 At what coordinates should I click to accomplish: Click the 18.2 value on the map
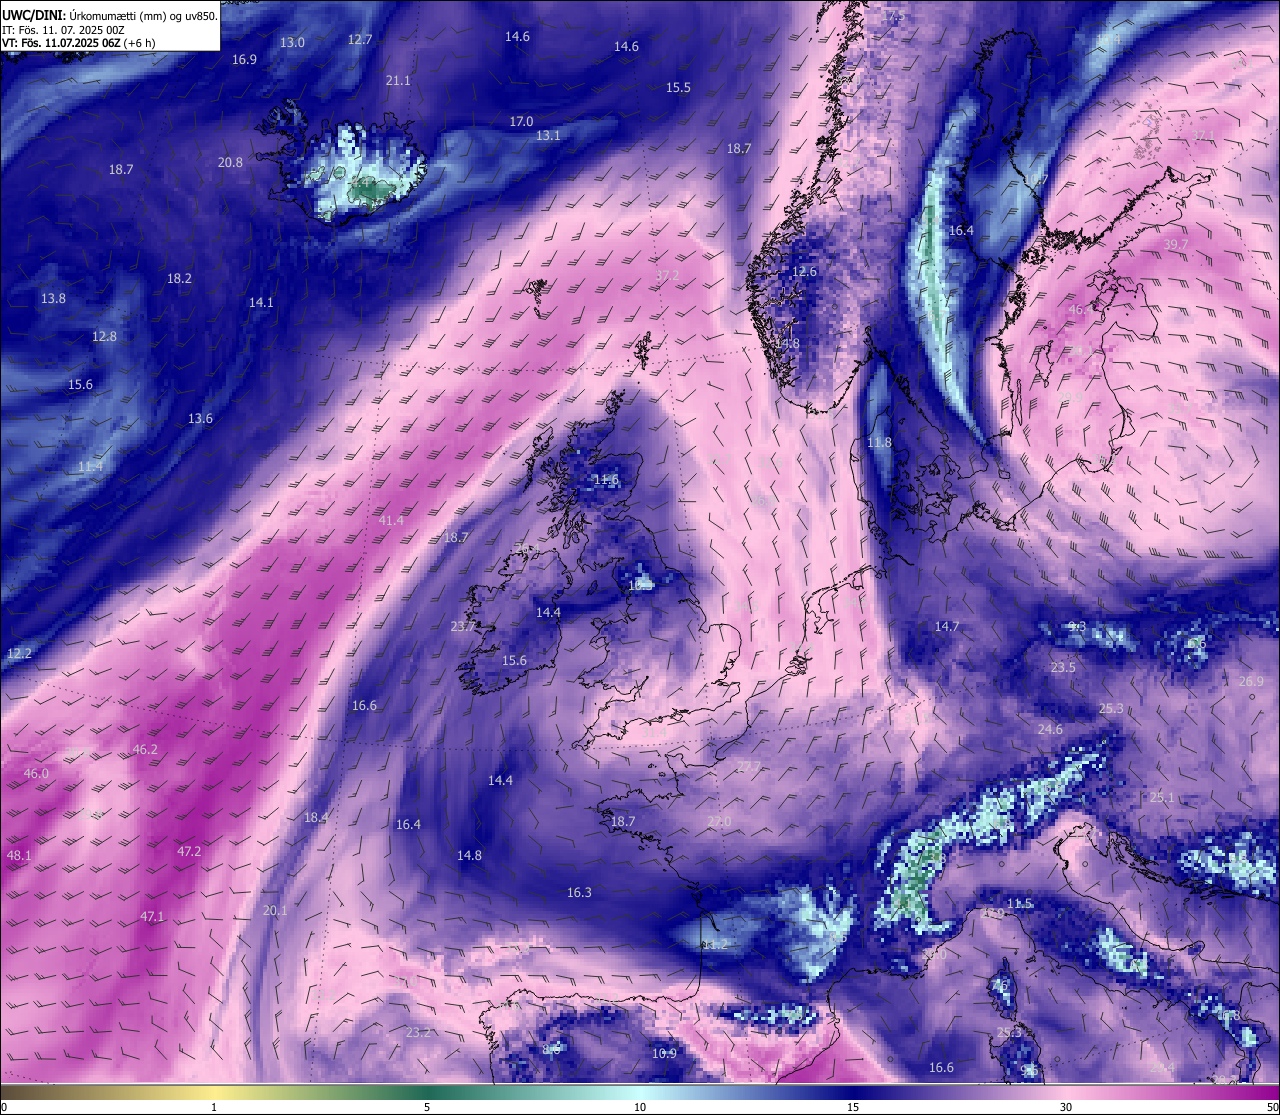click(x=179, y=279)
